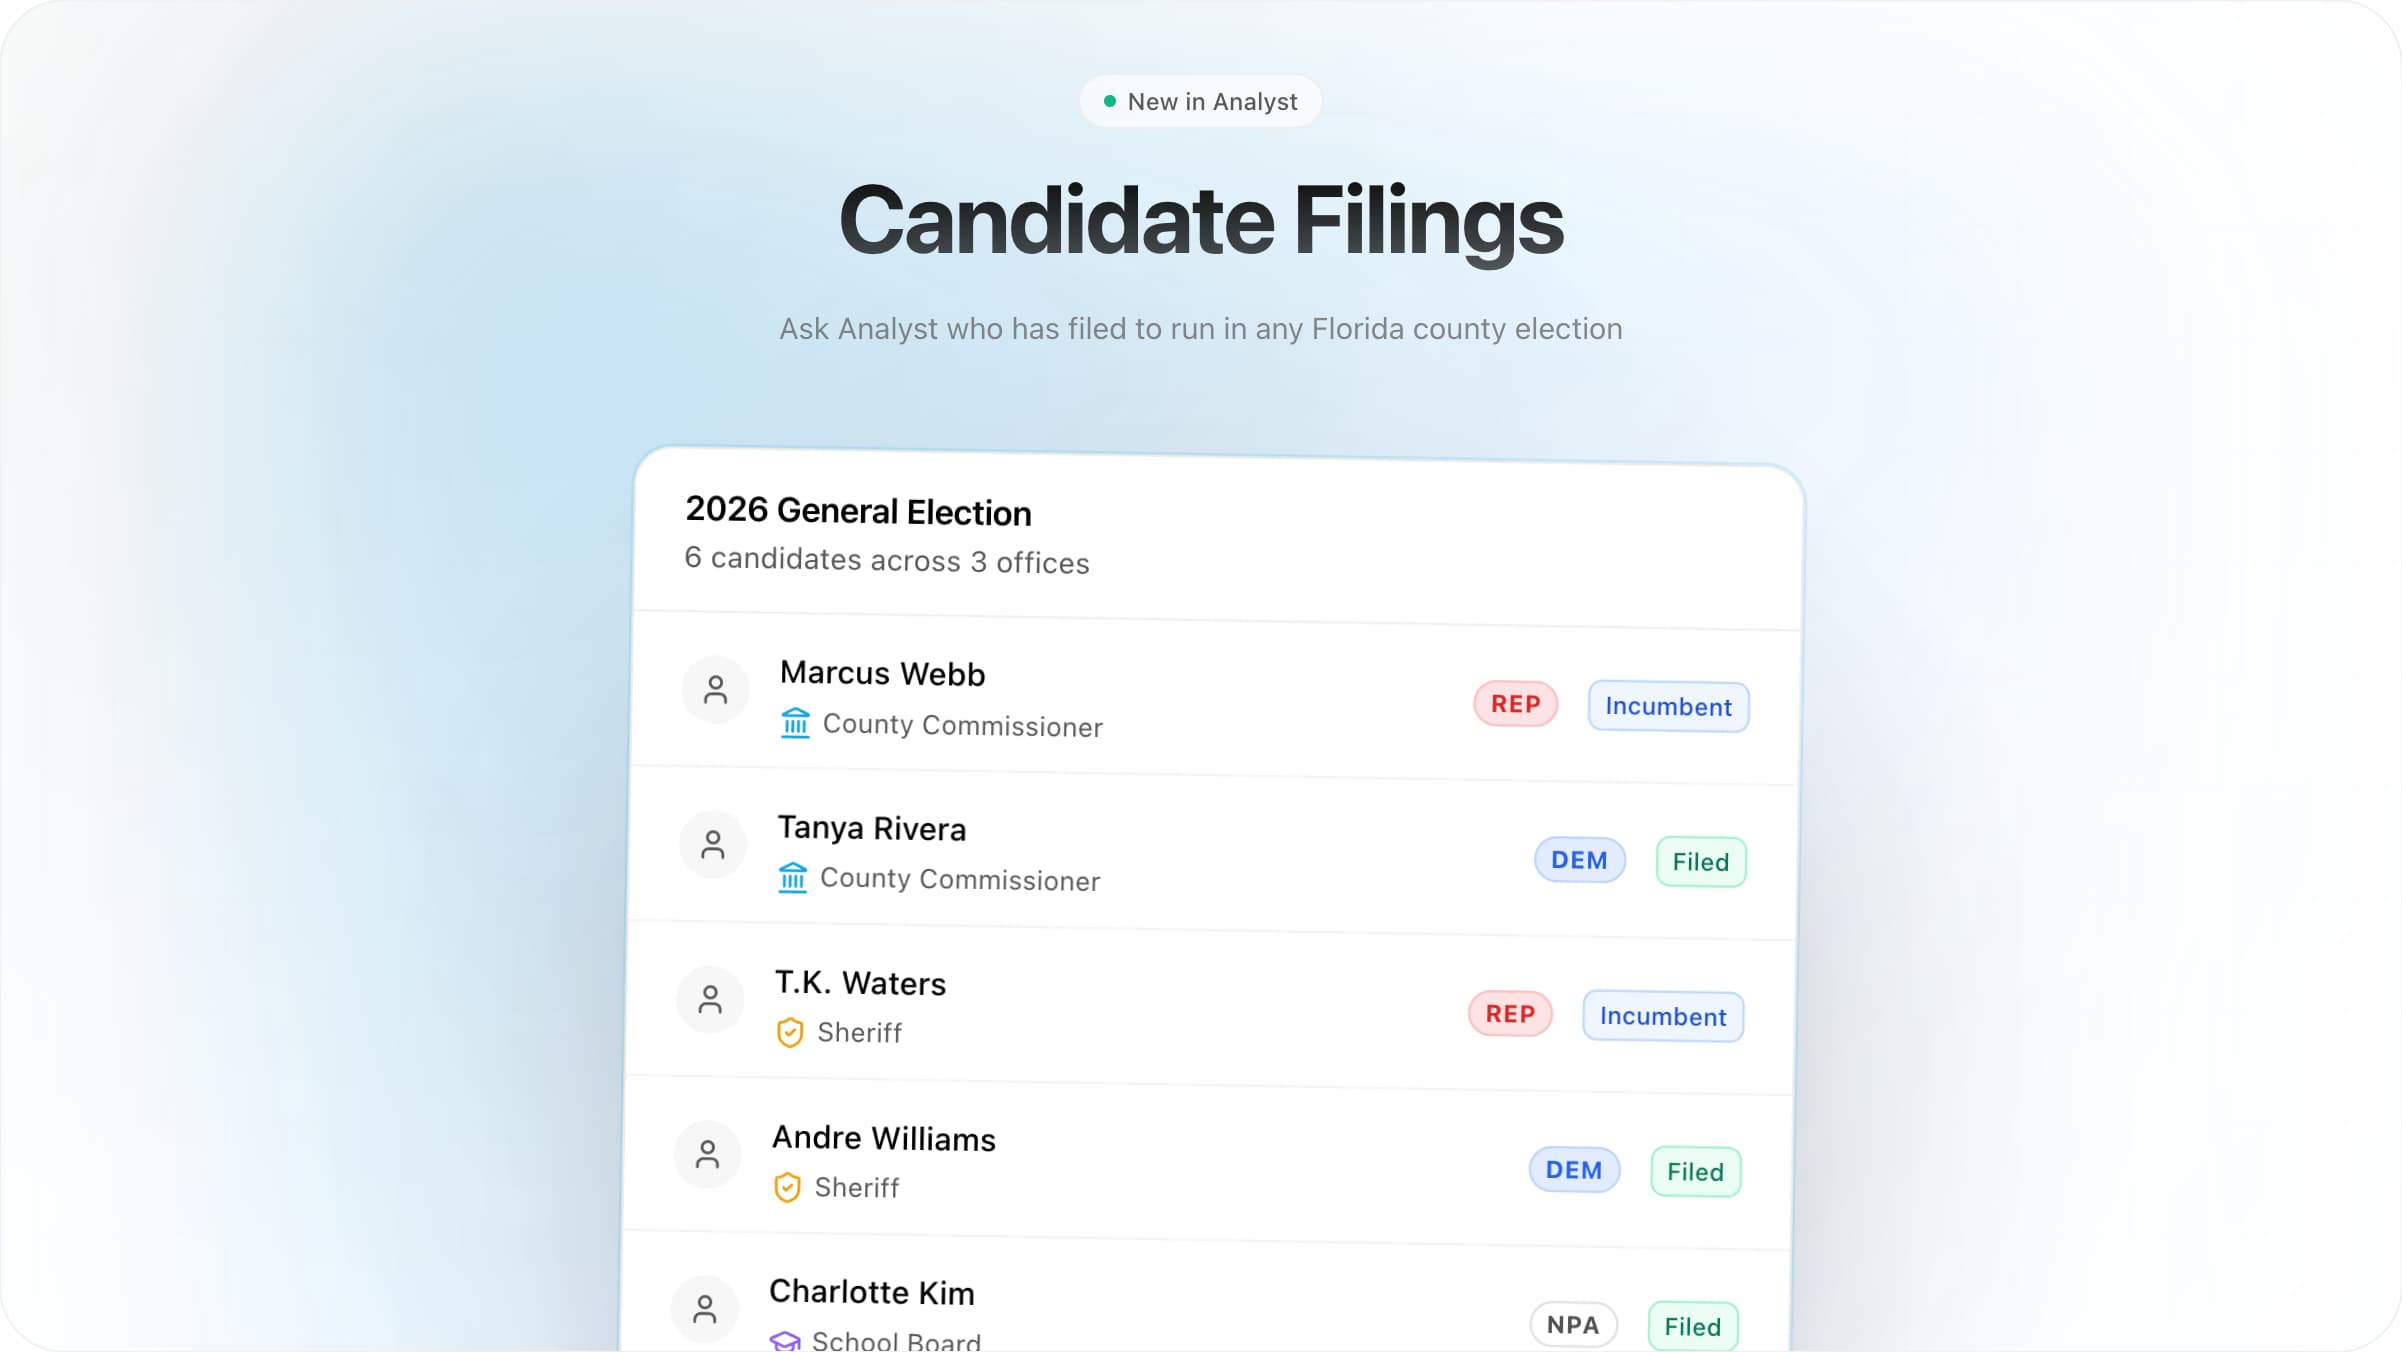
Task: Click the Filed badge next to Andre Williams
Action: [x=1694, y=1171]
